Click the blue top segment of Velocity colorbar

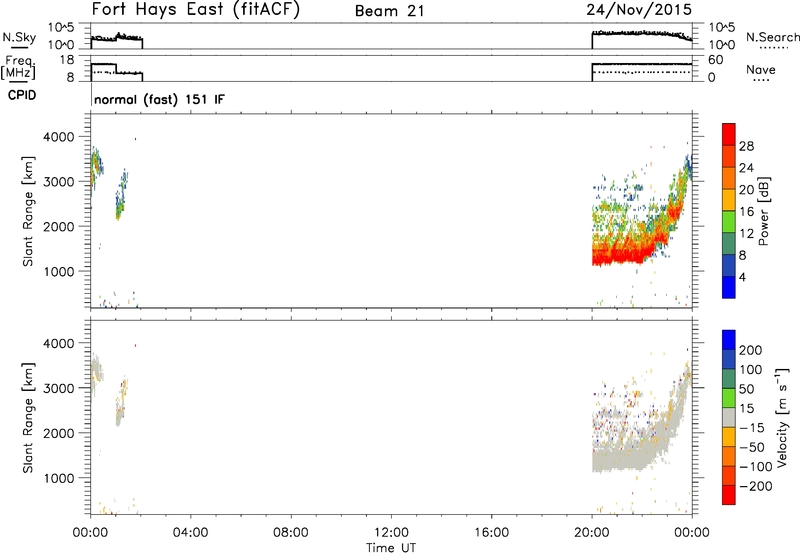pos(729,340)
